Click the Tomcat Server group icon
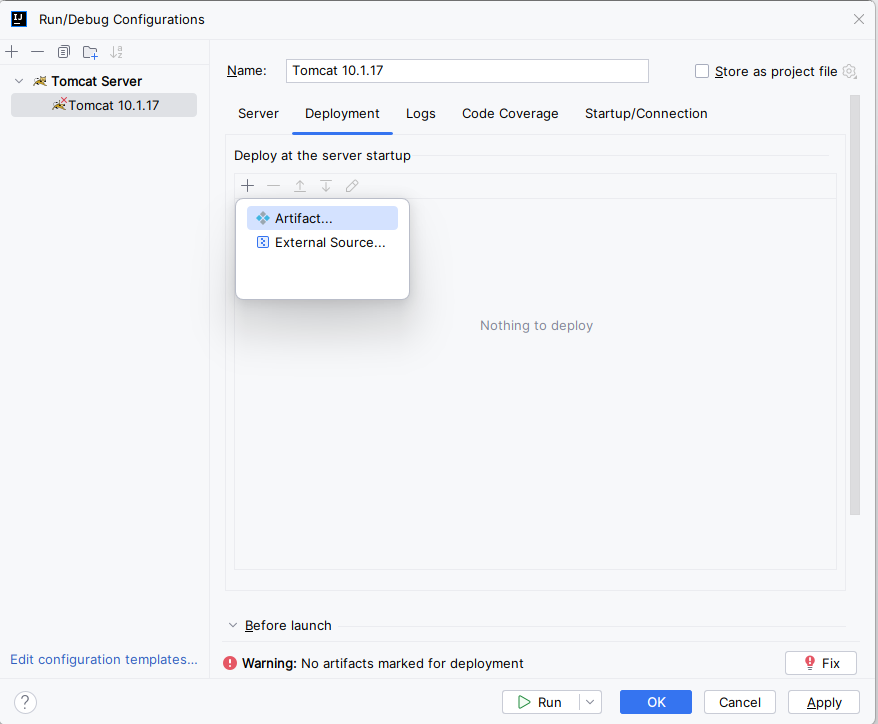Image resolution: width=878 pixels, height=724 pixels. (x=40, y=81)
